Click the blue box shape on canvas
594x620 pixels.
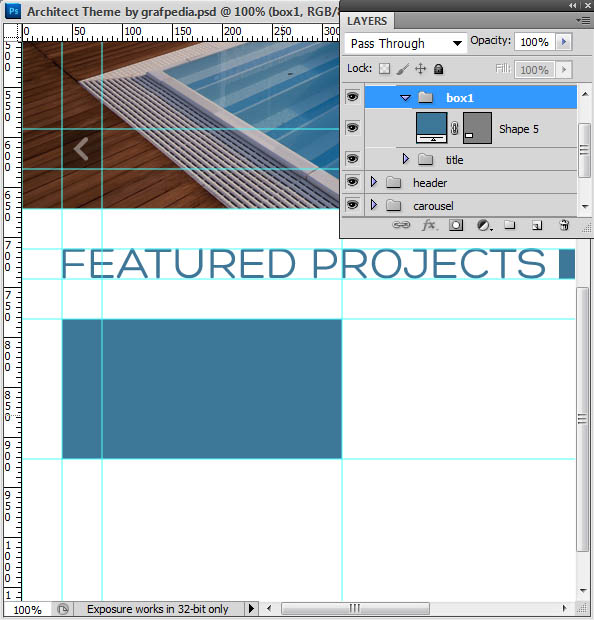(202, 389)
